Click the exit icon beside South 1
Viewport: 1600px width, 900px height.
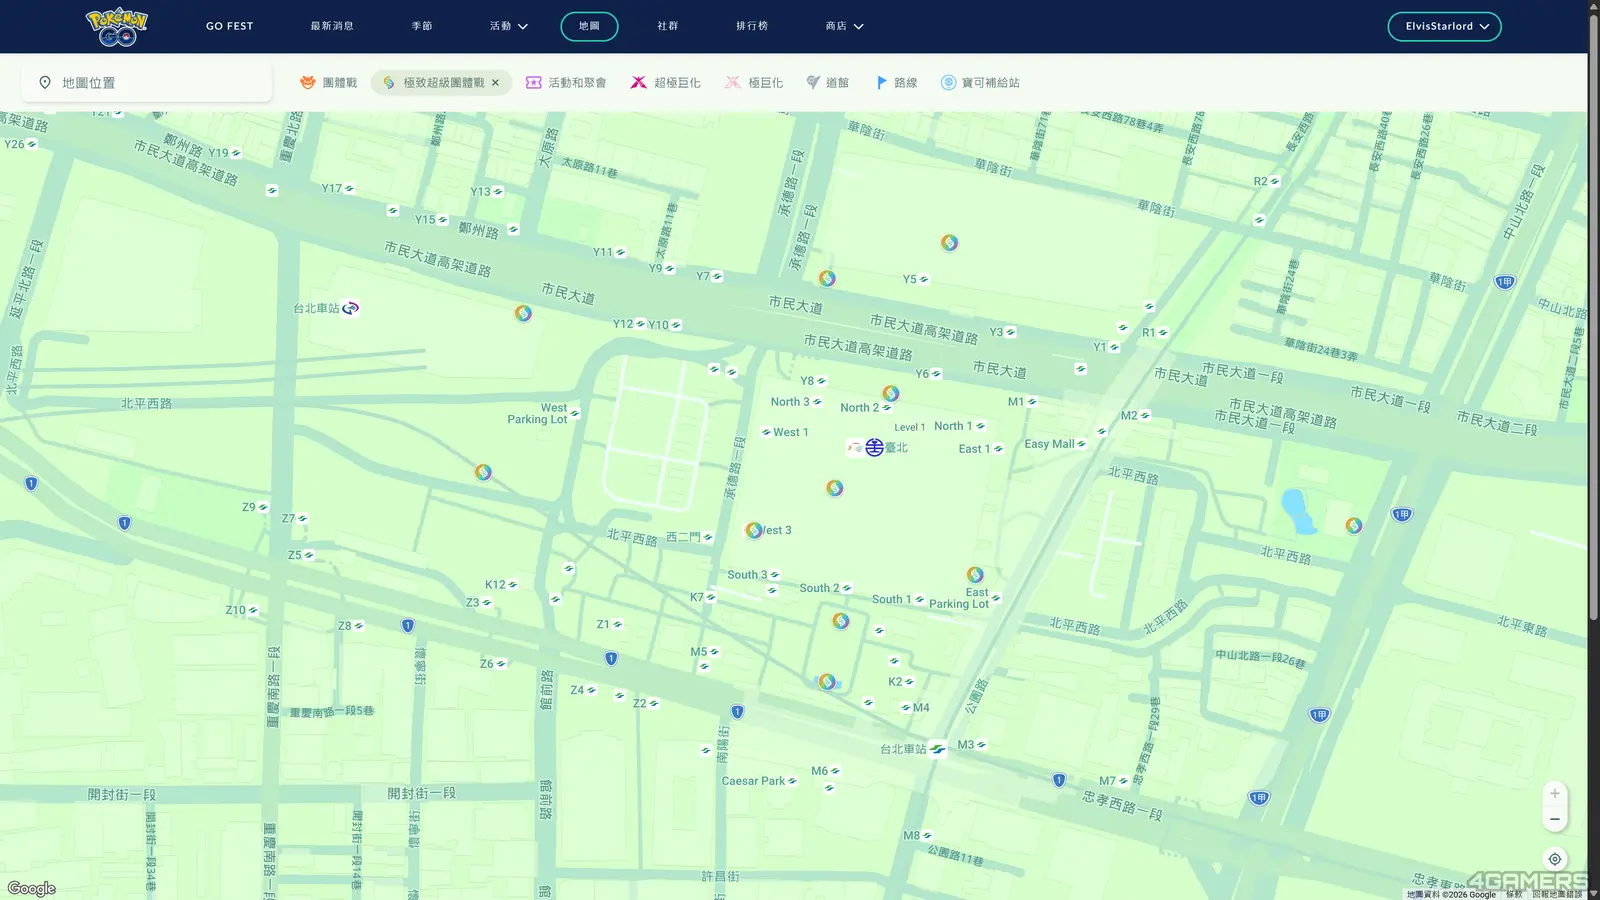point(919,600)
